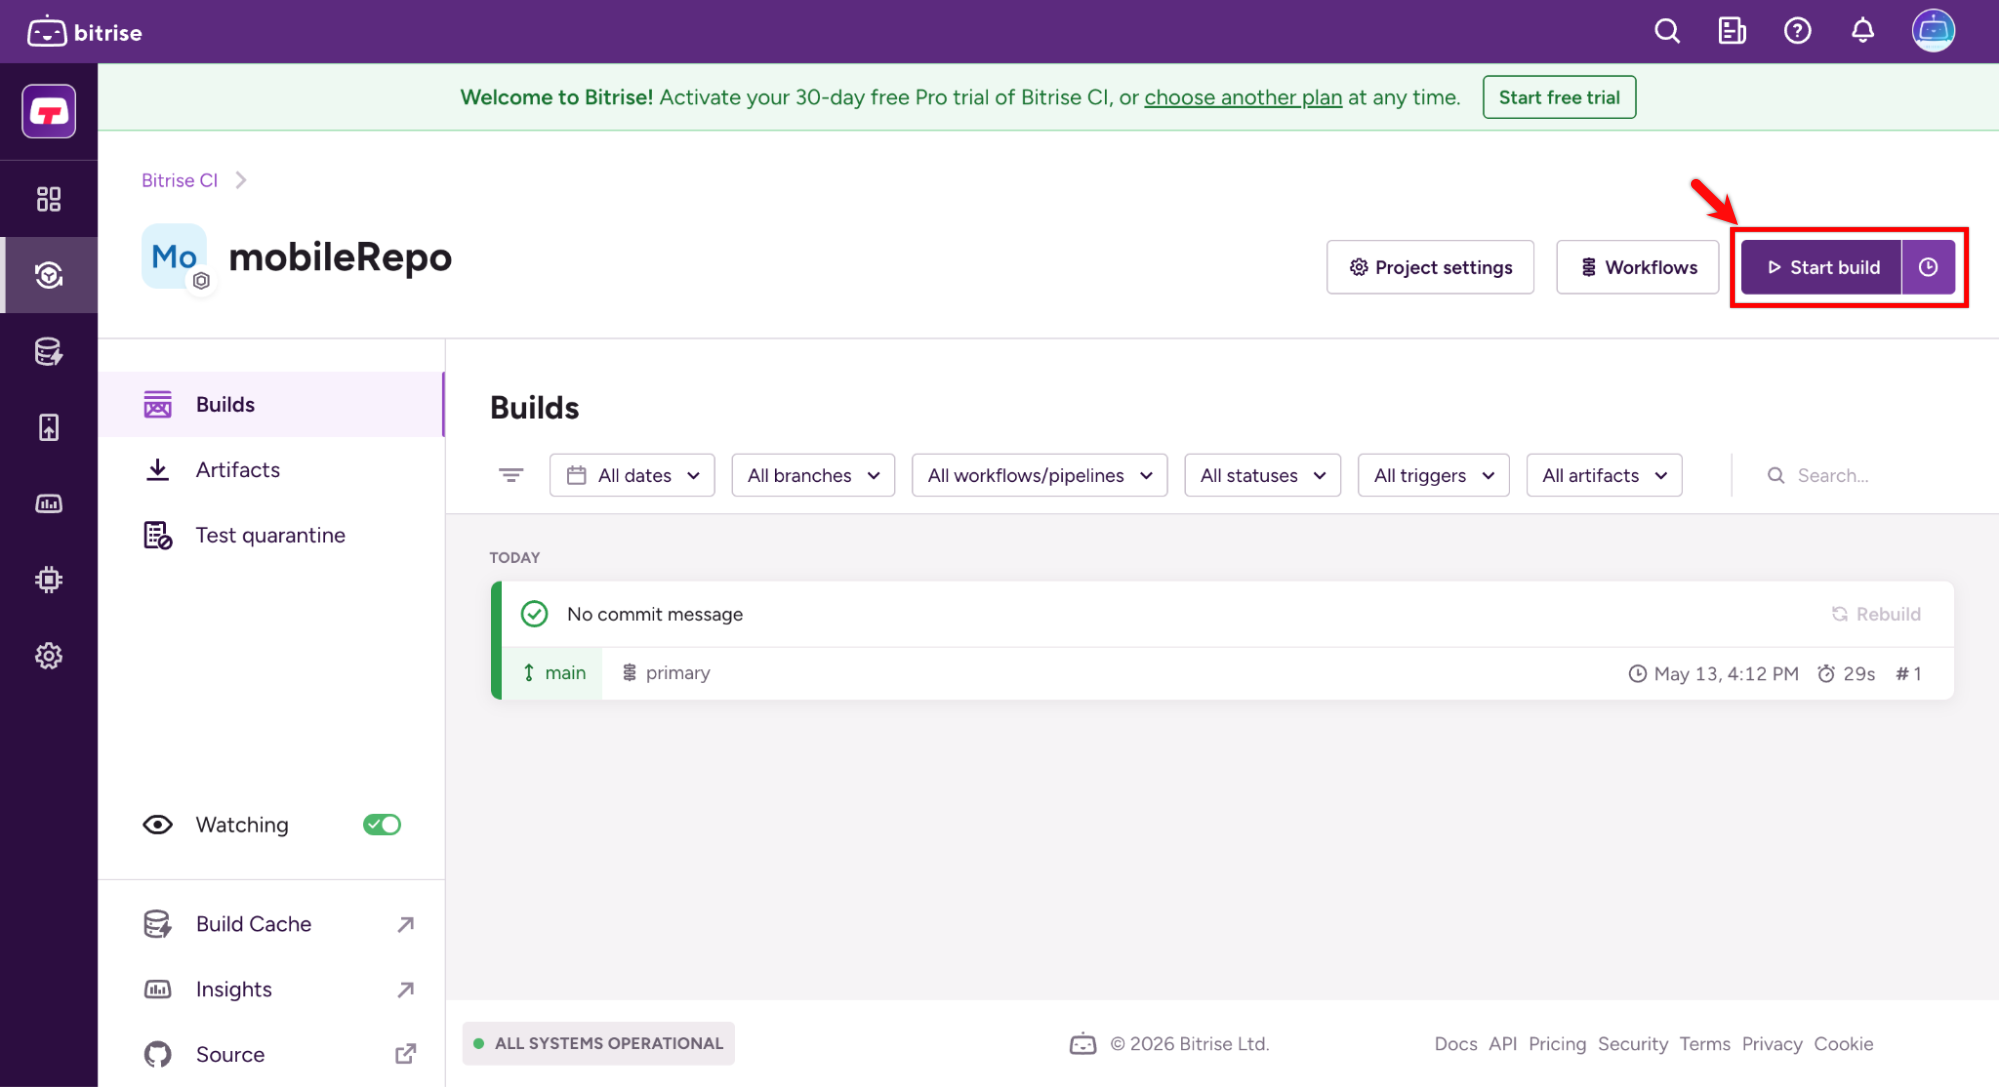This screenshot has height=1088, width=1999.
Task: Click Rebuild on the build row
Action: point(1876,614)
